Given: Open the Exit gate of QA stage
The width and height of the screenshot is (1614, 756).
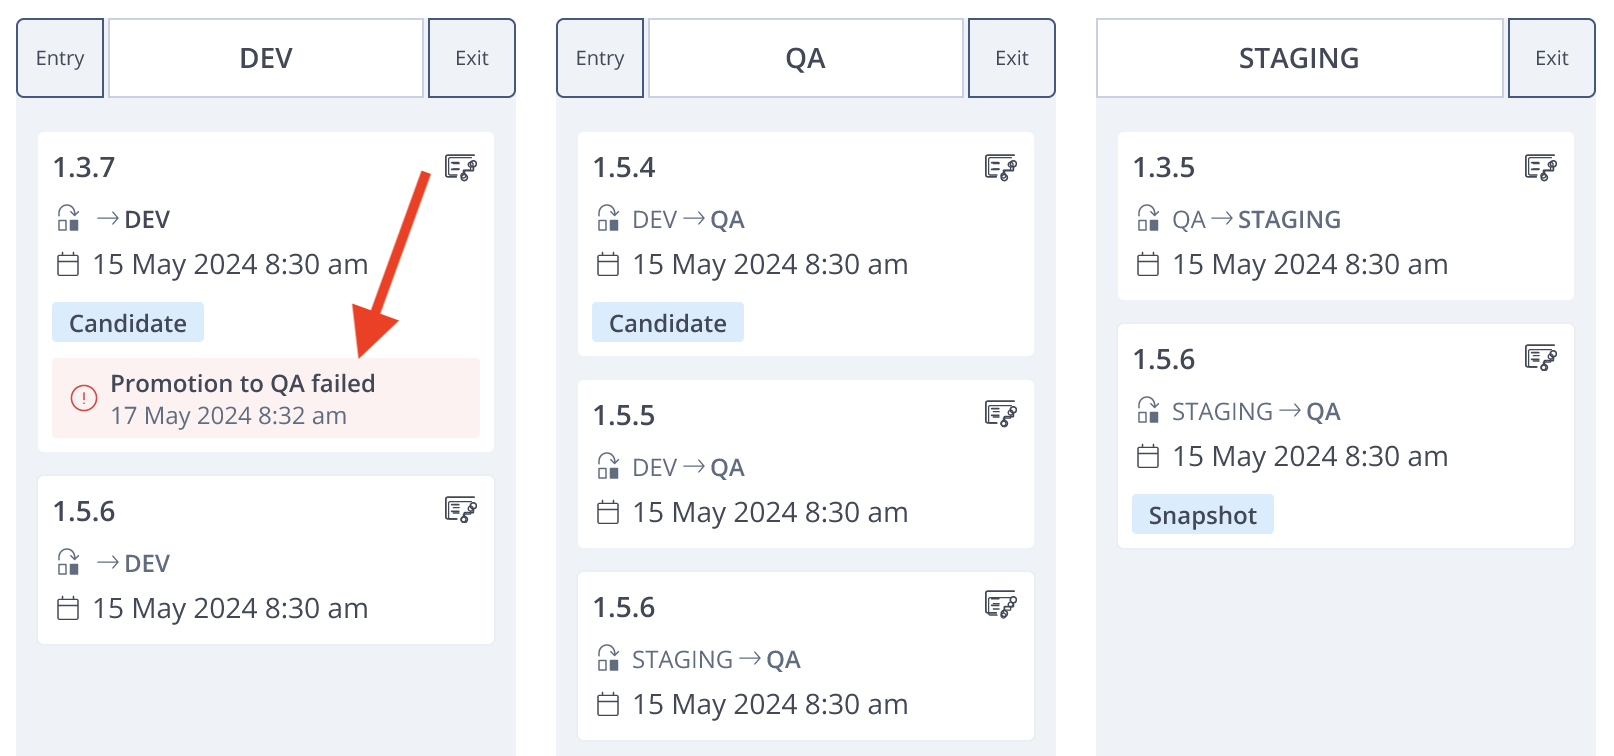Looking at the screenshot, I should (x=1012, y=58).
